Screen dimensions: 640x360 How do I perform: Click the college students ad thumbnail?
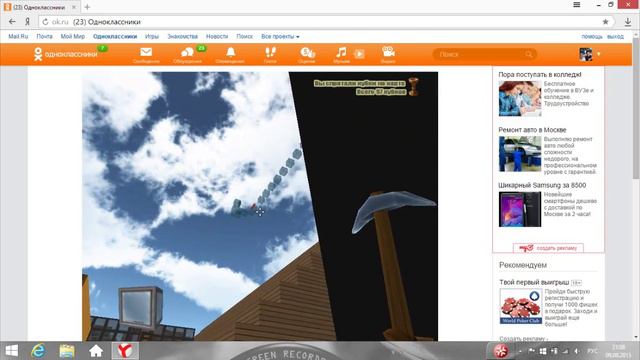[520, 98]
